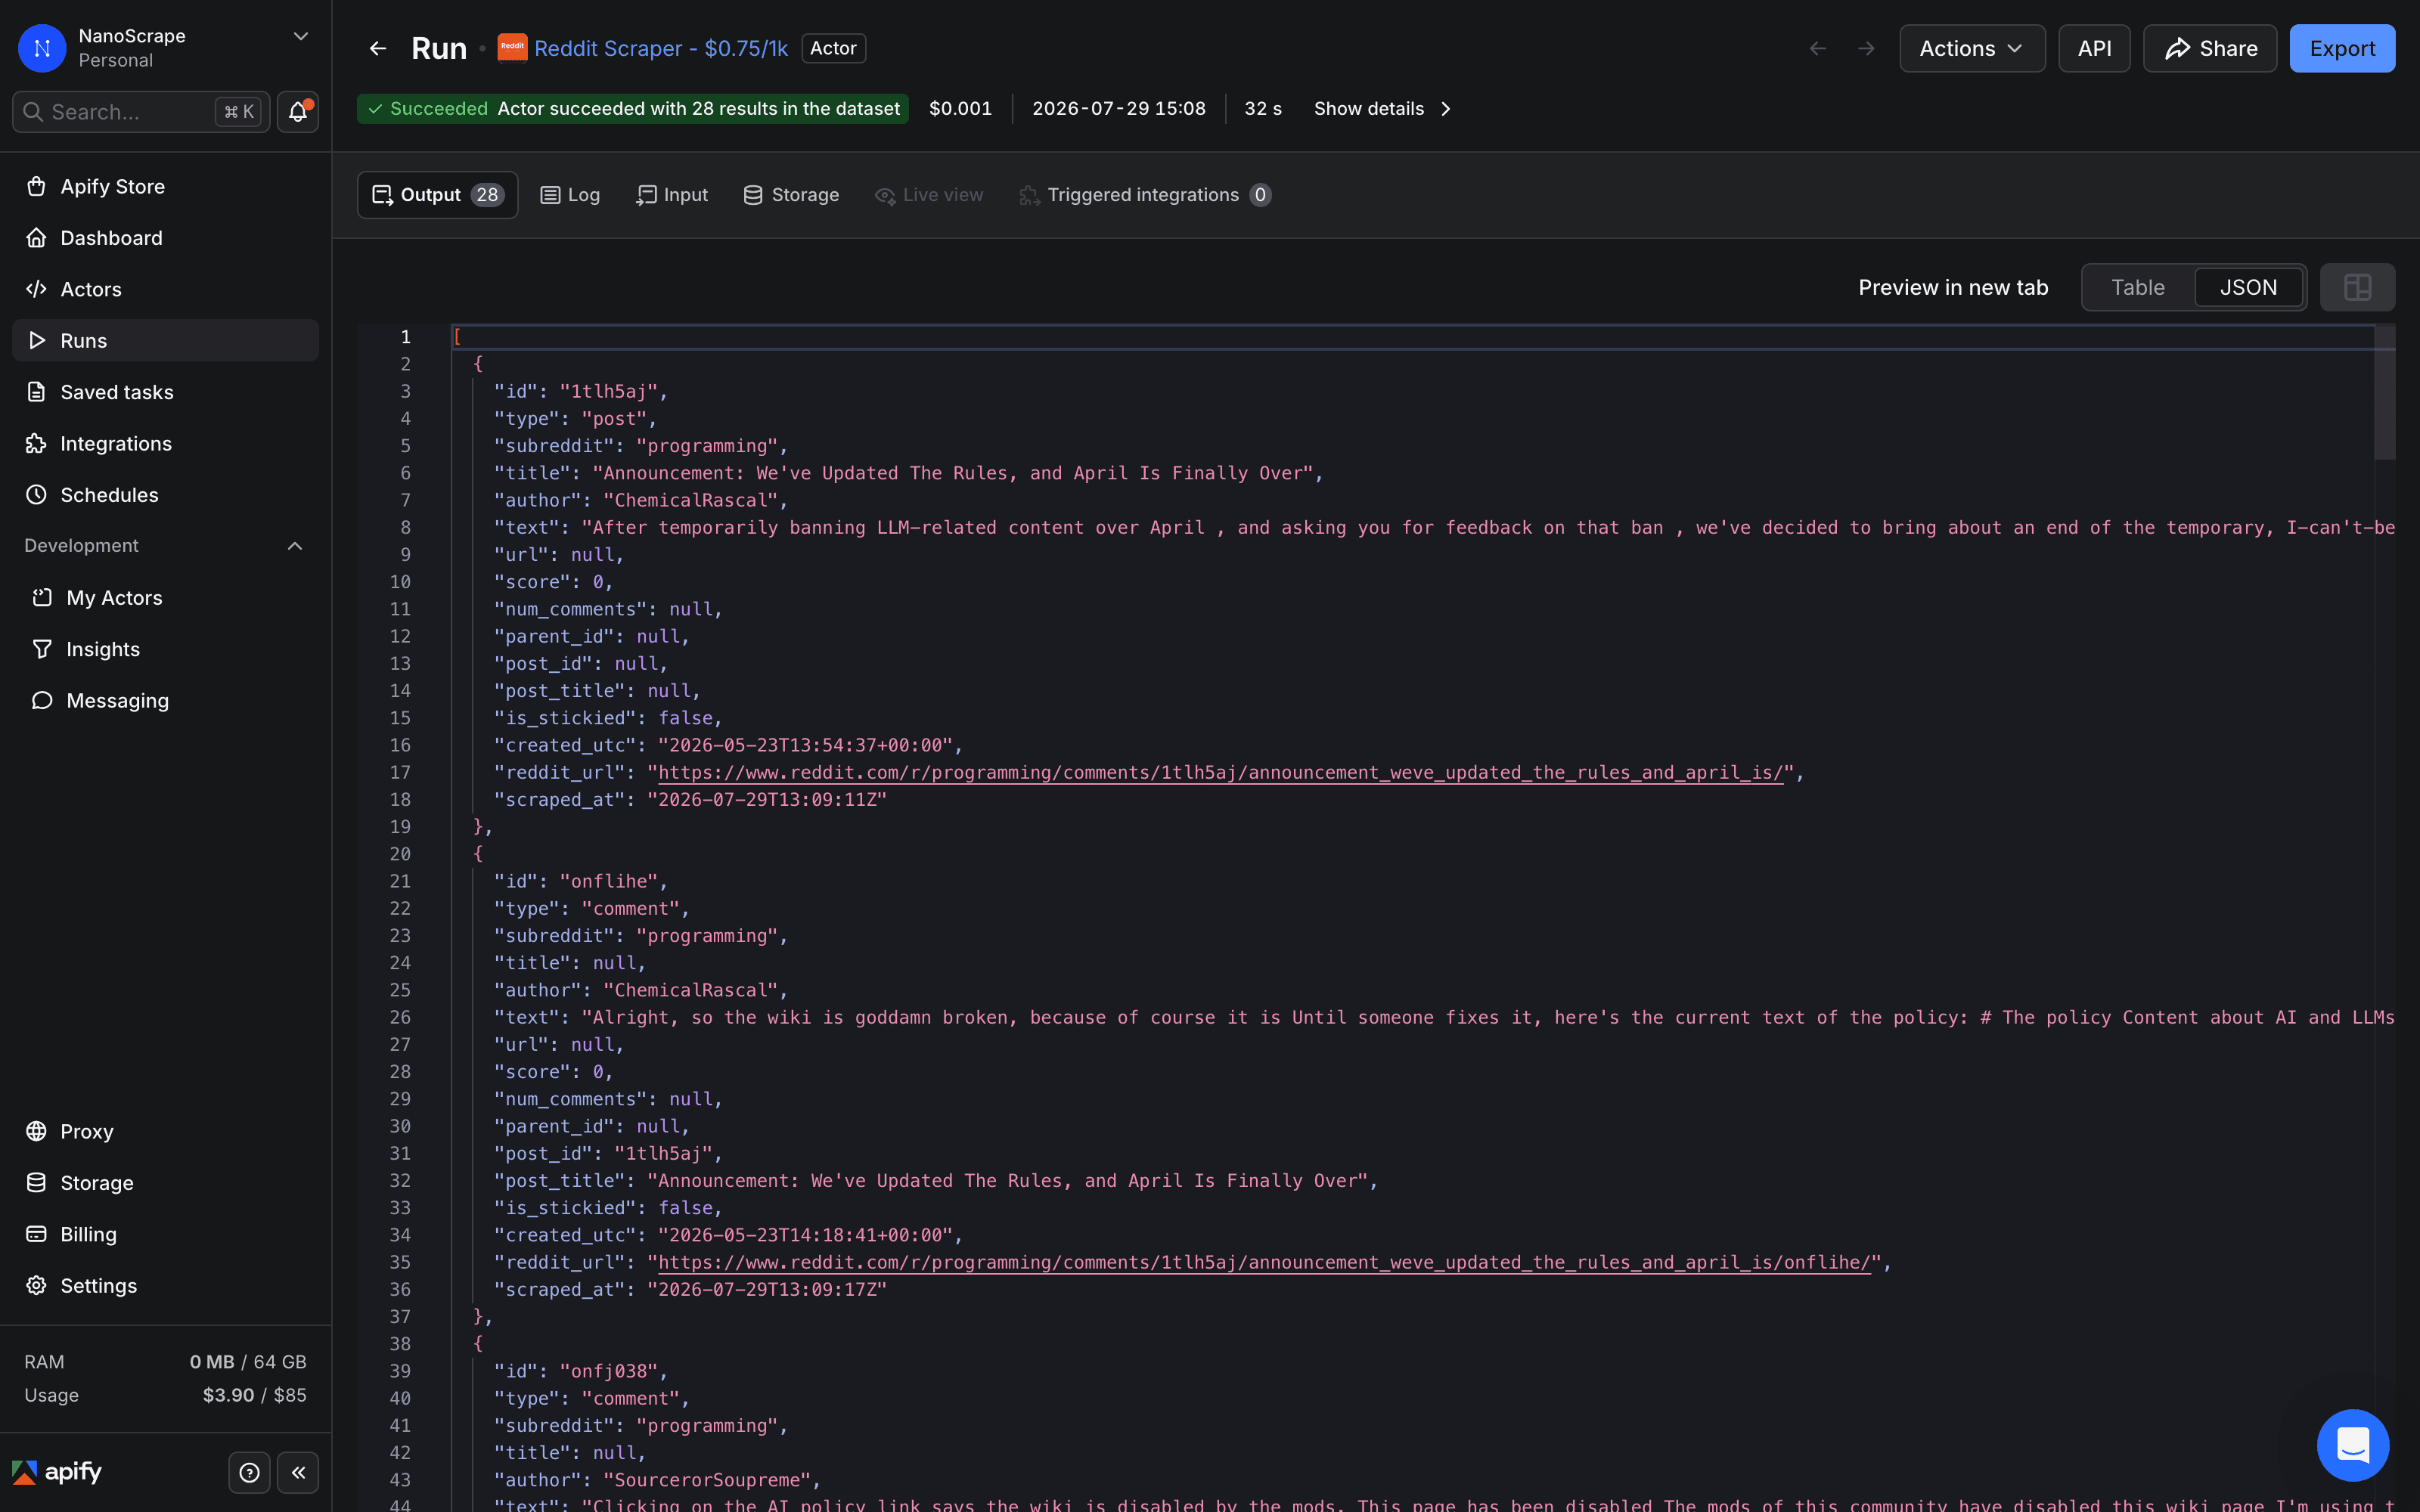Click the Messaging chat icon
The width and height of the screenshot is (2420, 1512).
click(42, 700)
